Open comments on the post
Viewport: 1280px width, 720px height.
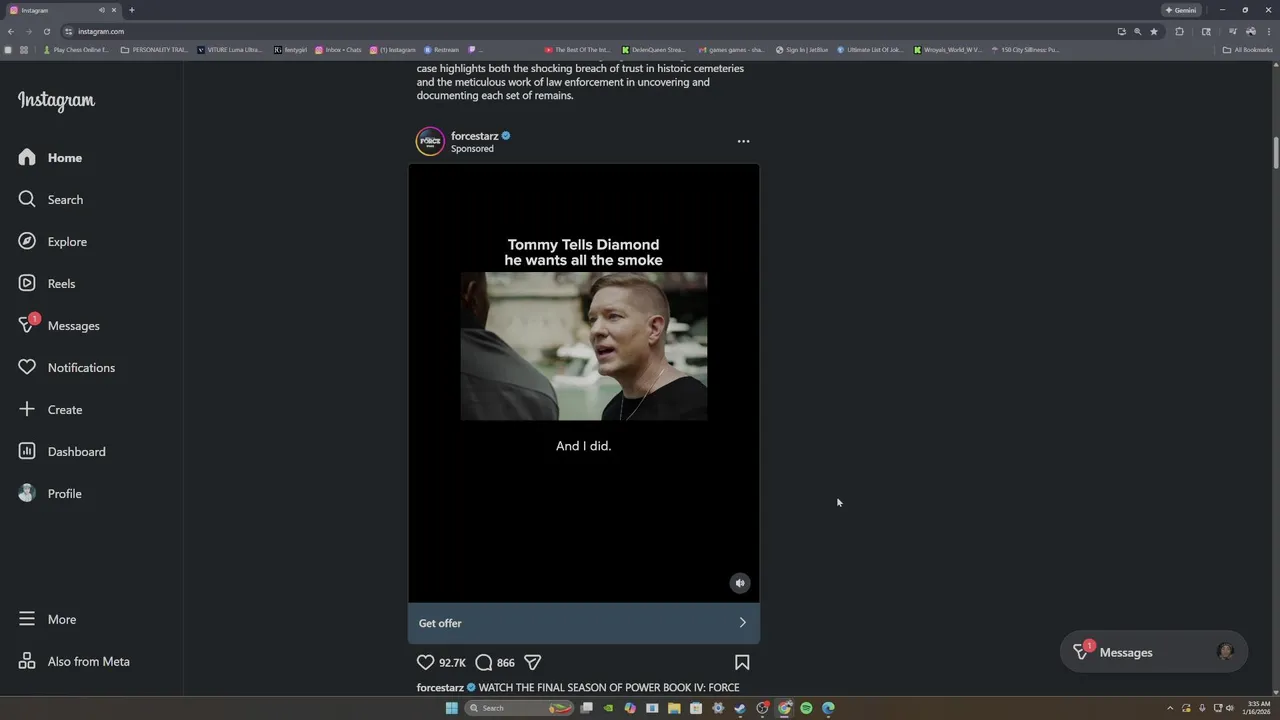[x=484, y=662]
